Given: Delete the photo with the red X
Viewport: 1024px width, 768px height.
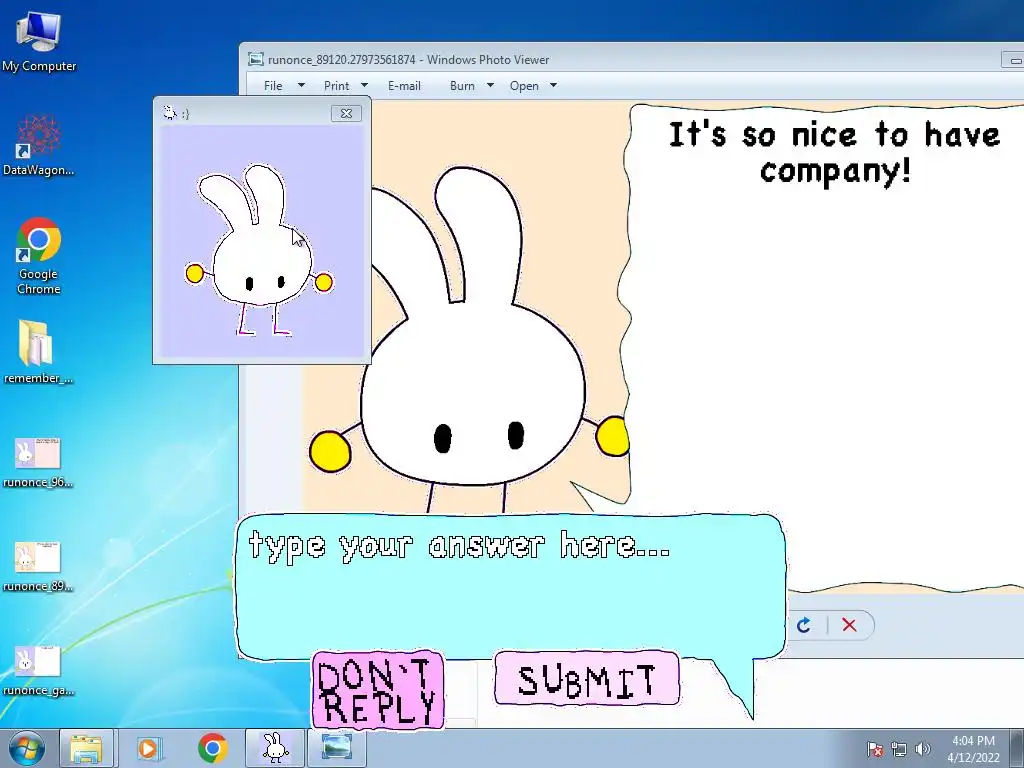Looking at the screenshot, I should 849,625.
